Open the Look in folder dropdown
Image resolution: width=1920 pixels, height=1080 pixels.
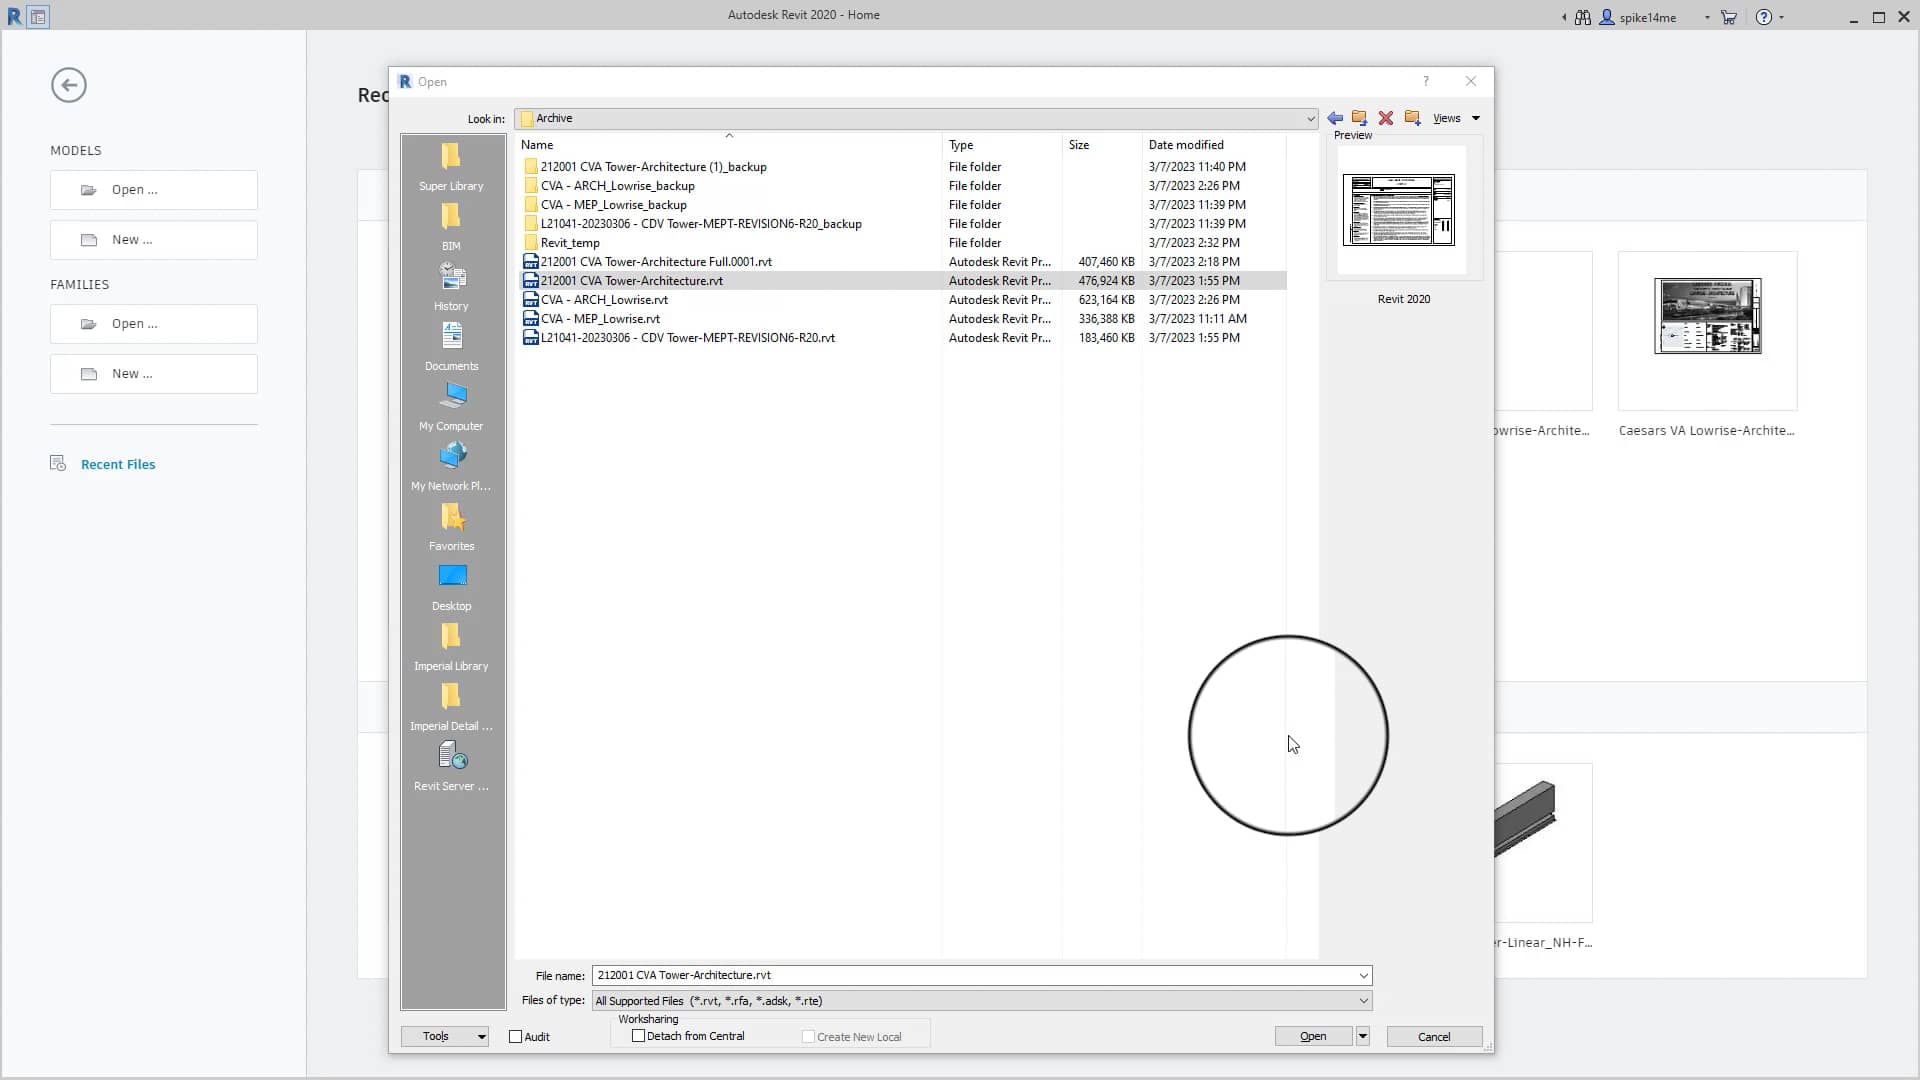coord(1311,118)
